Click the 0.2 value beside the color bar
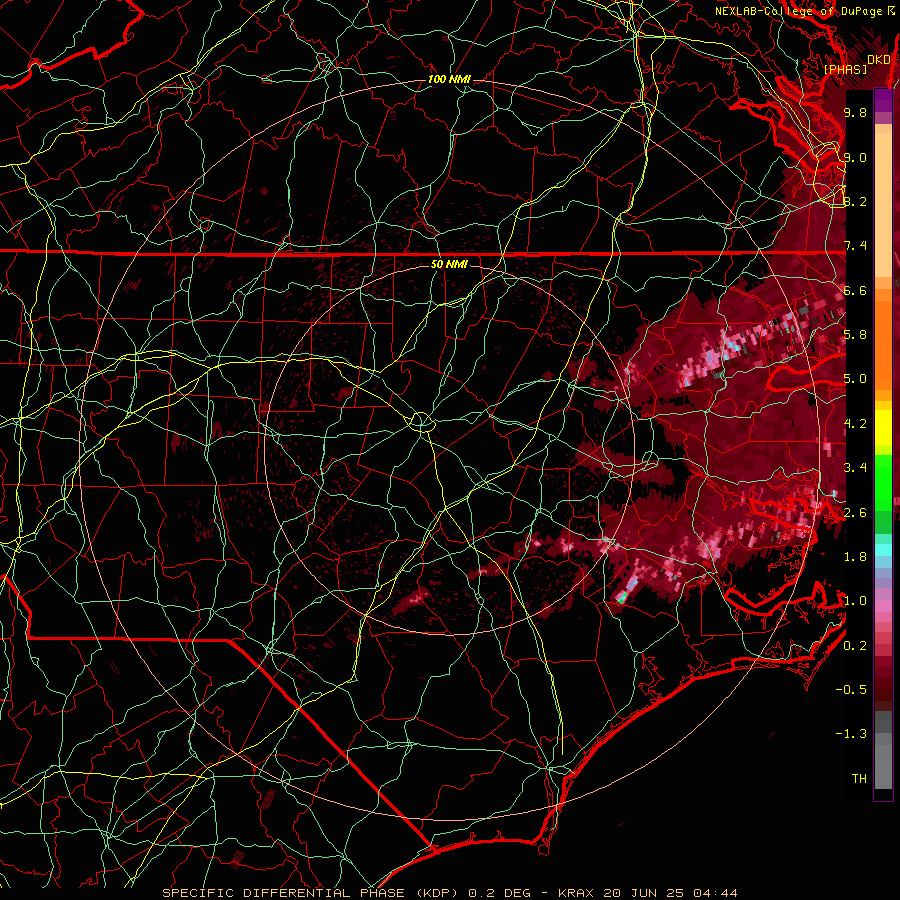Screen dimensions: 900x900 855,645
